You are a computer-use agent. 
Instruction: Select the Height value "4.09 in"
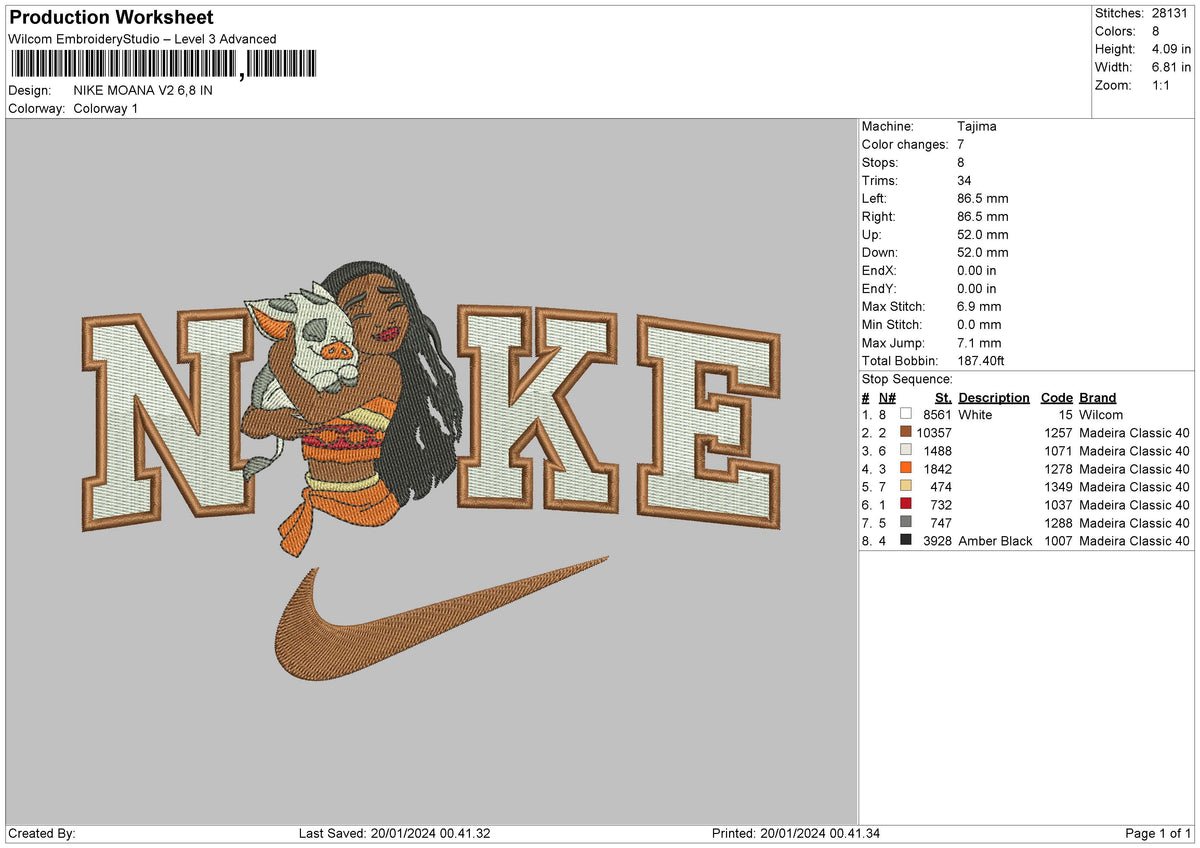point(1171,49)
